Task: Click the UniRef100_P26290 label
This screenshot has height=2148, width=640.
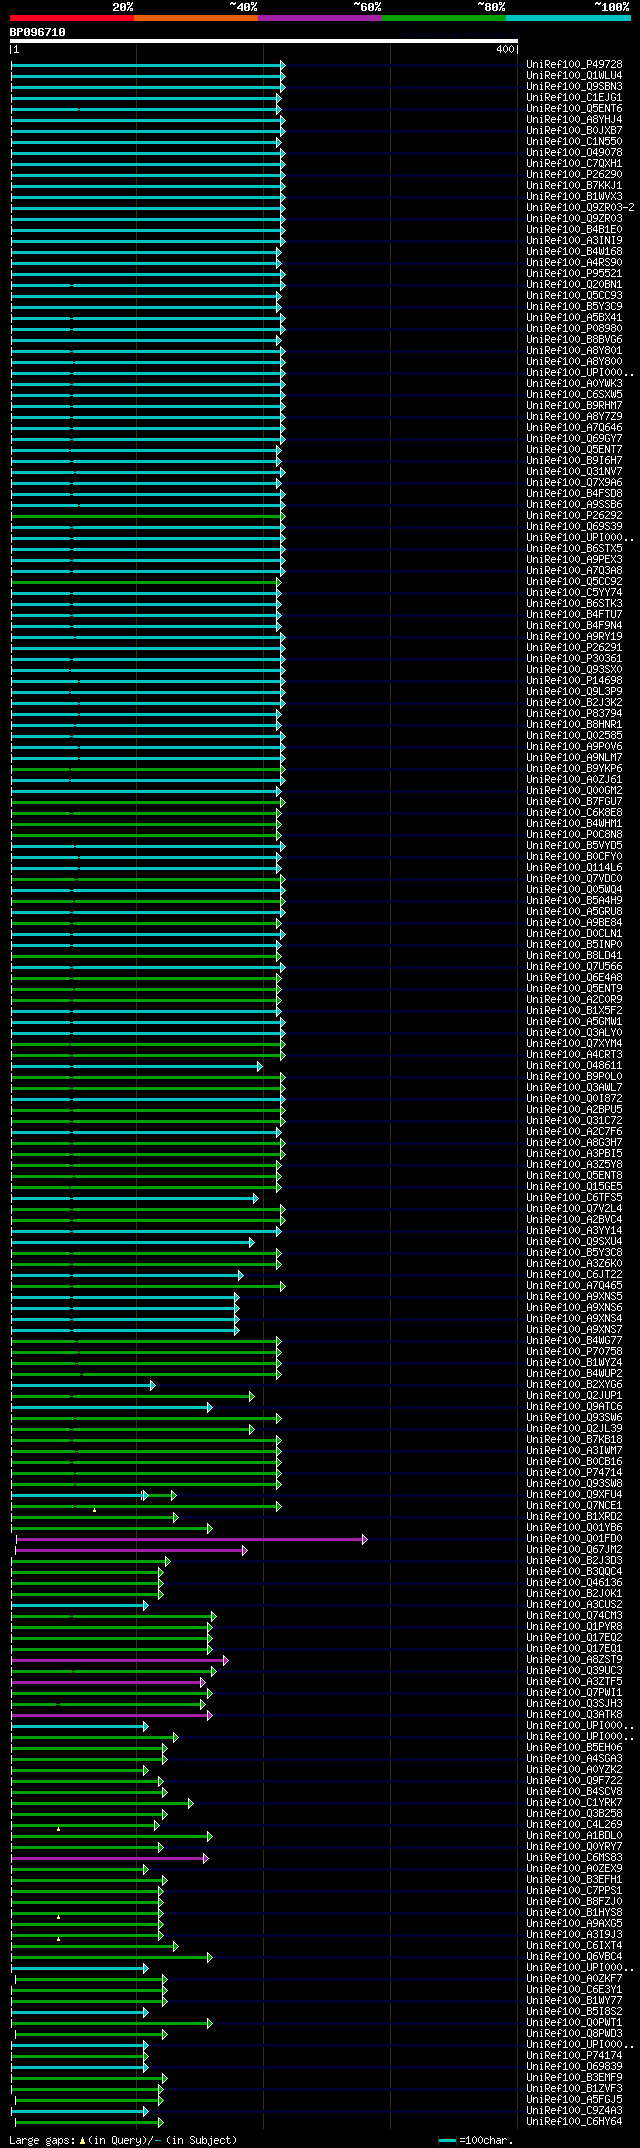Action: point(574,174)
